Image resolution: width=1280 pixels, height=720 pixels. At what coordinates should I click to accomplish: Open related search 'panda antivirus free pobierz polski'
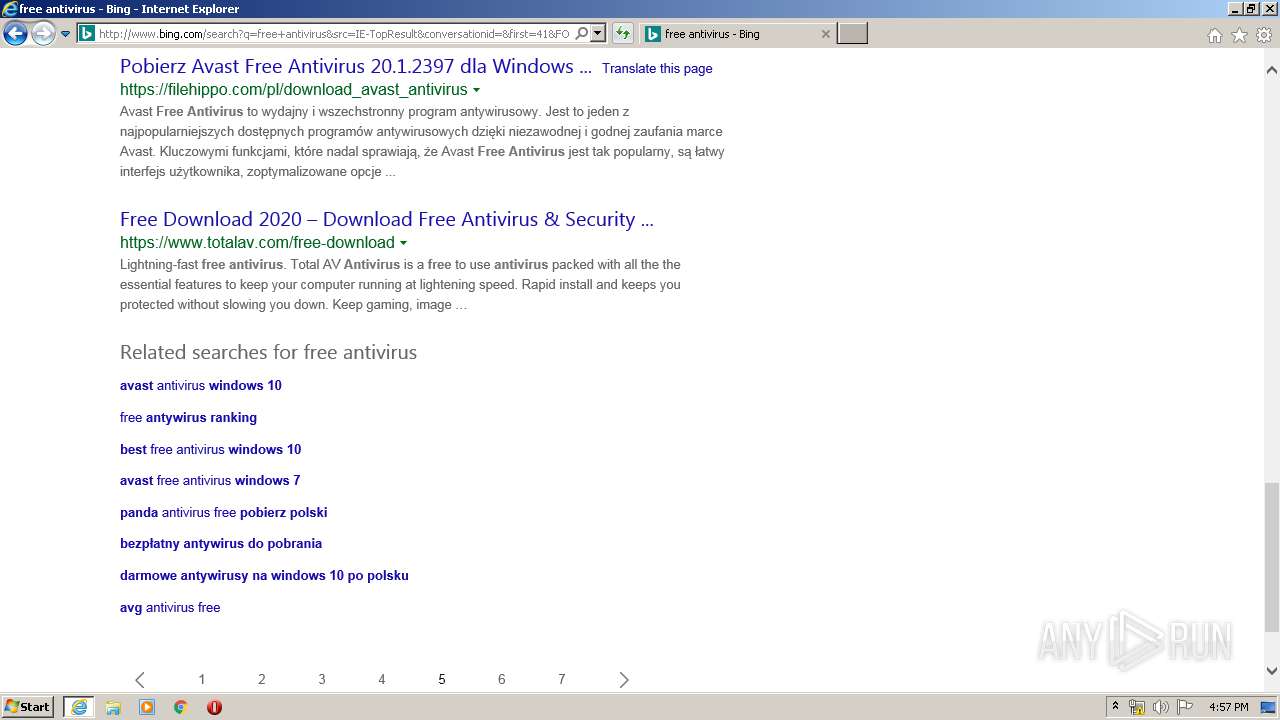point(224,513)
